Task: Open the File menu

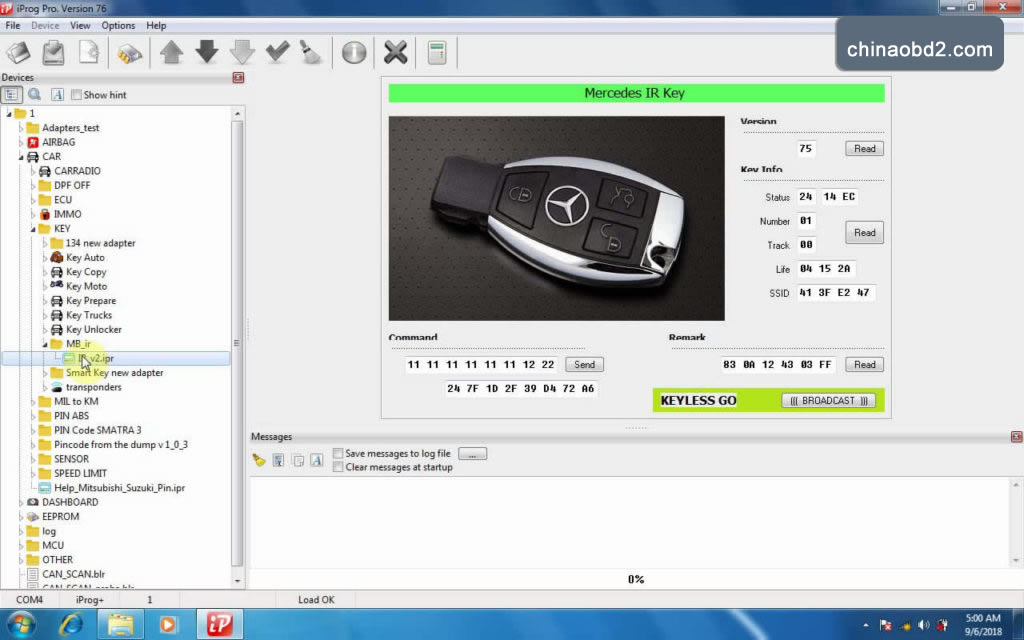Action: click(12, 25)
